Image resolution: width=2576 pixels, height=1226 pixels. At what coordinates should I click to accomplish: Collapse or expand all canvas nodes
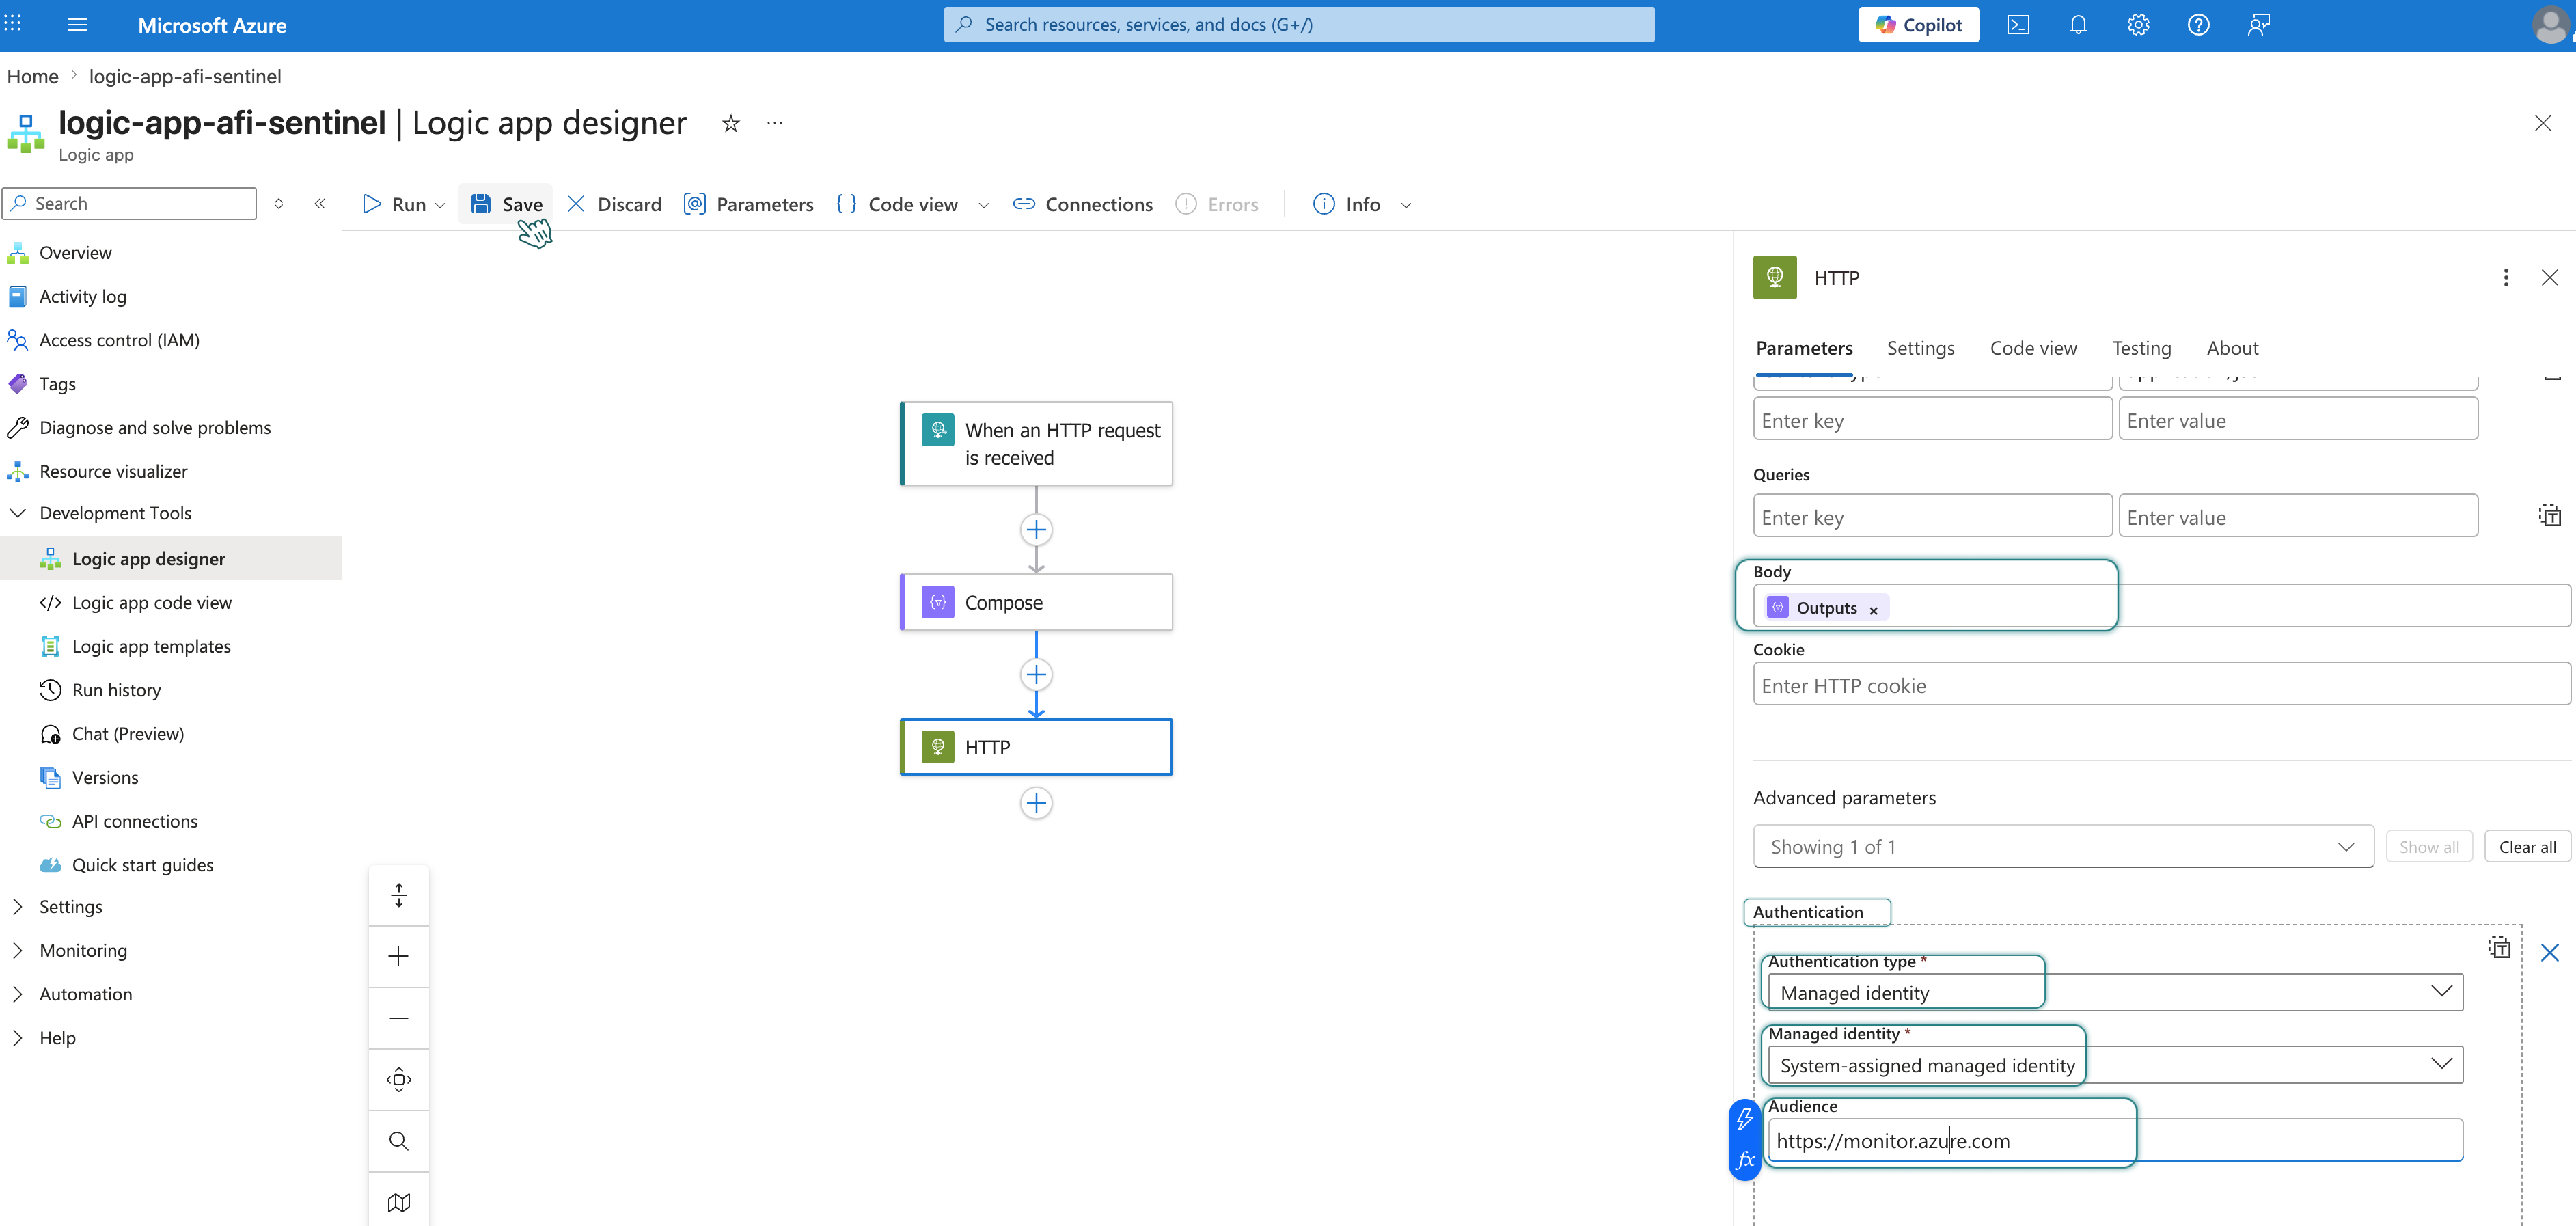(x=399, y=895)
